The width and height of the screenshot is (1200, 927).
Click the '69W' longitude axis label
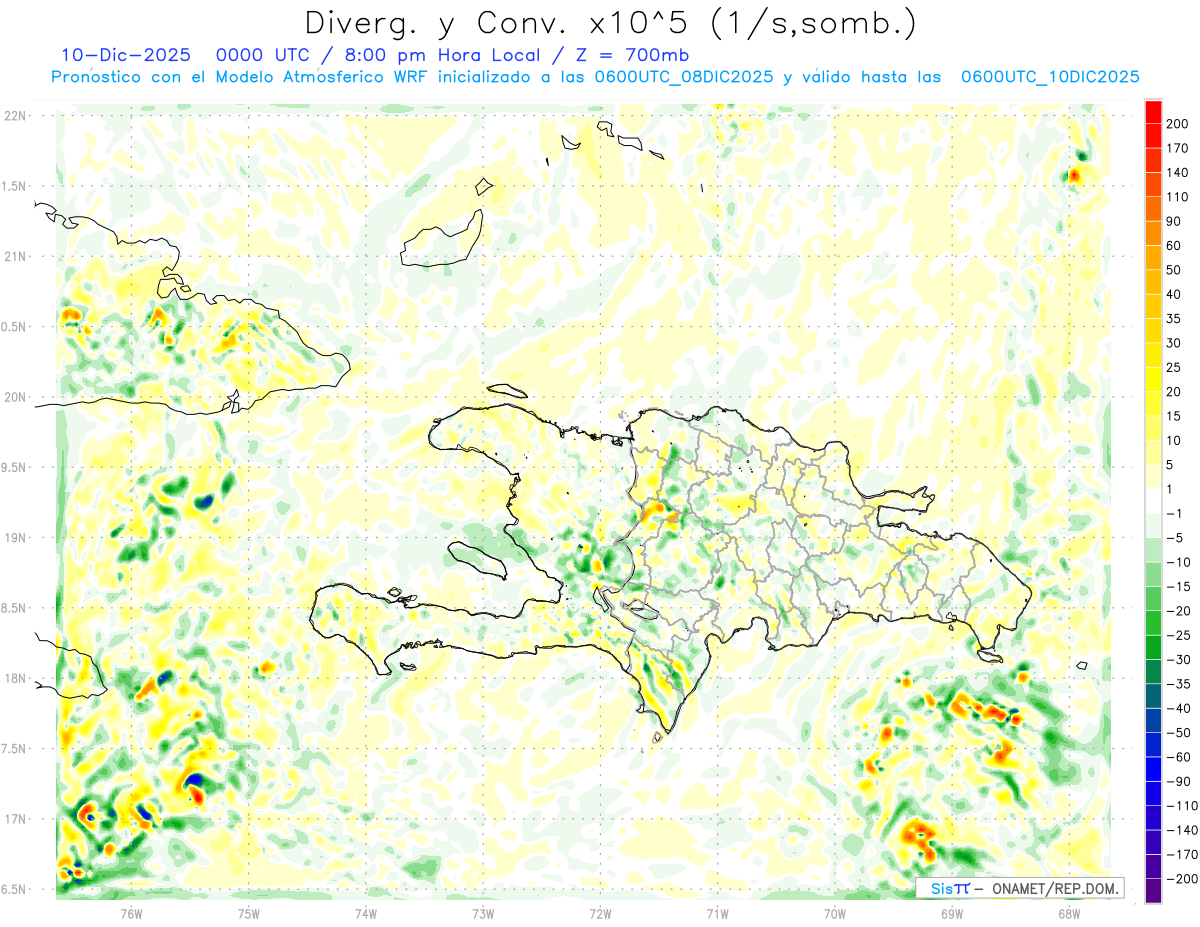952,913
